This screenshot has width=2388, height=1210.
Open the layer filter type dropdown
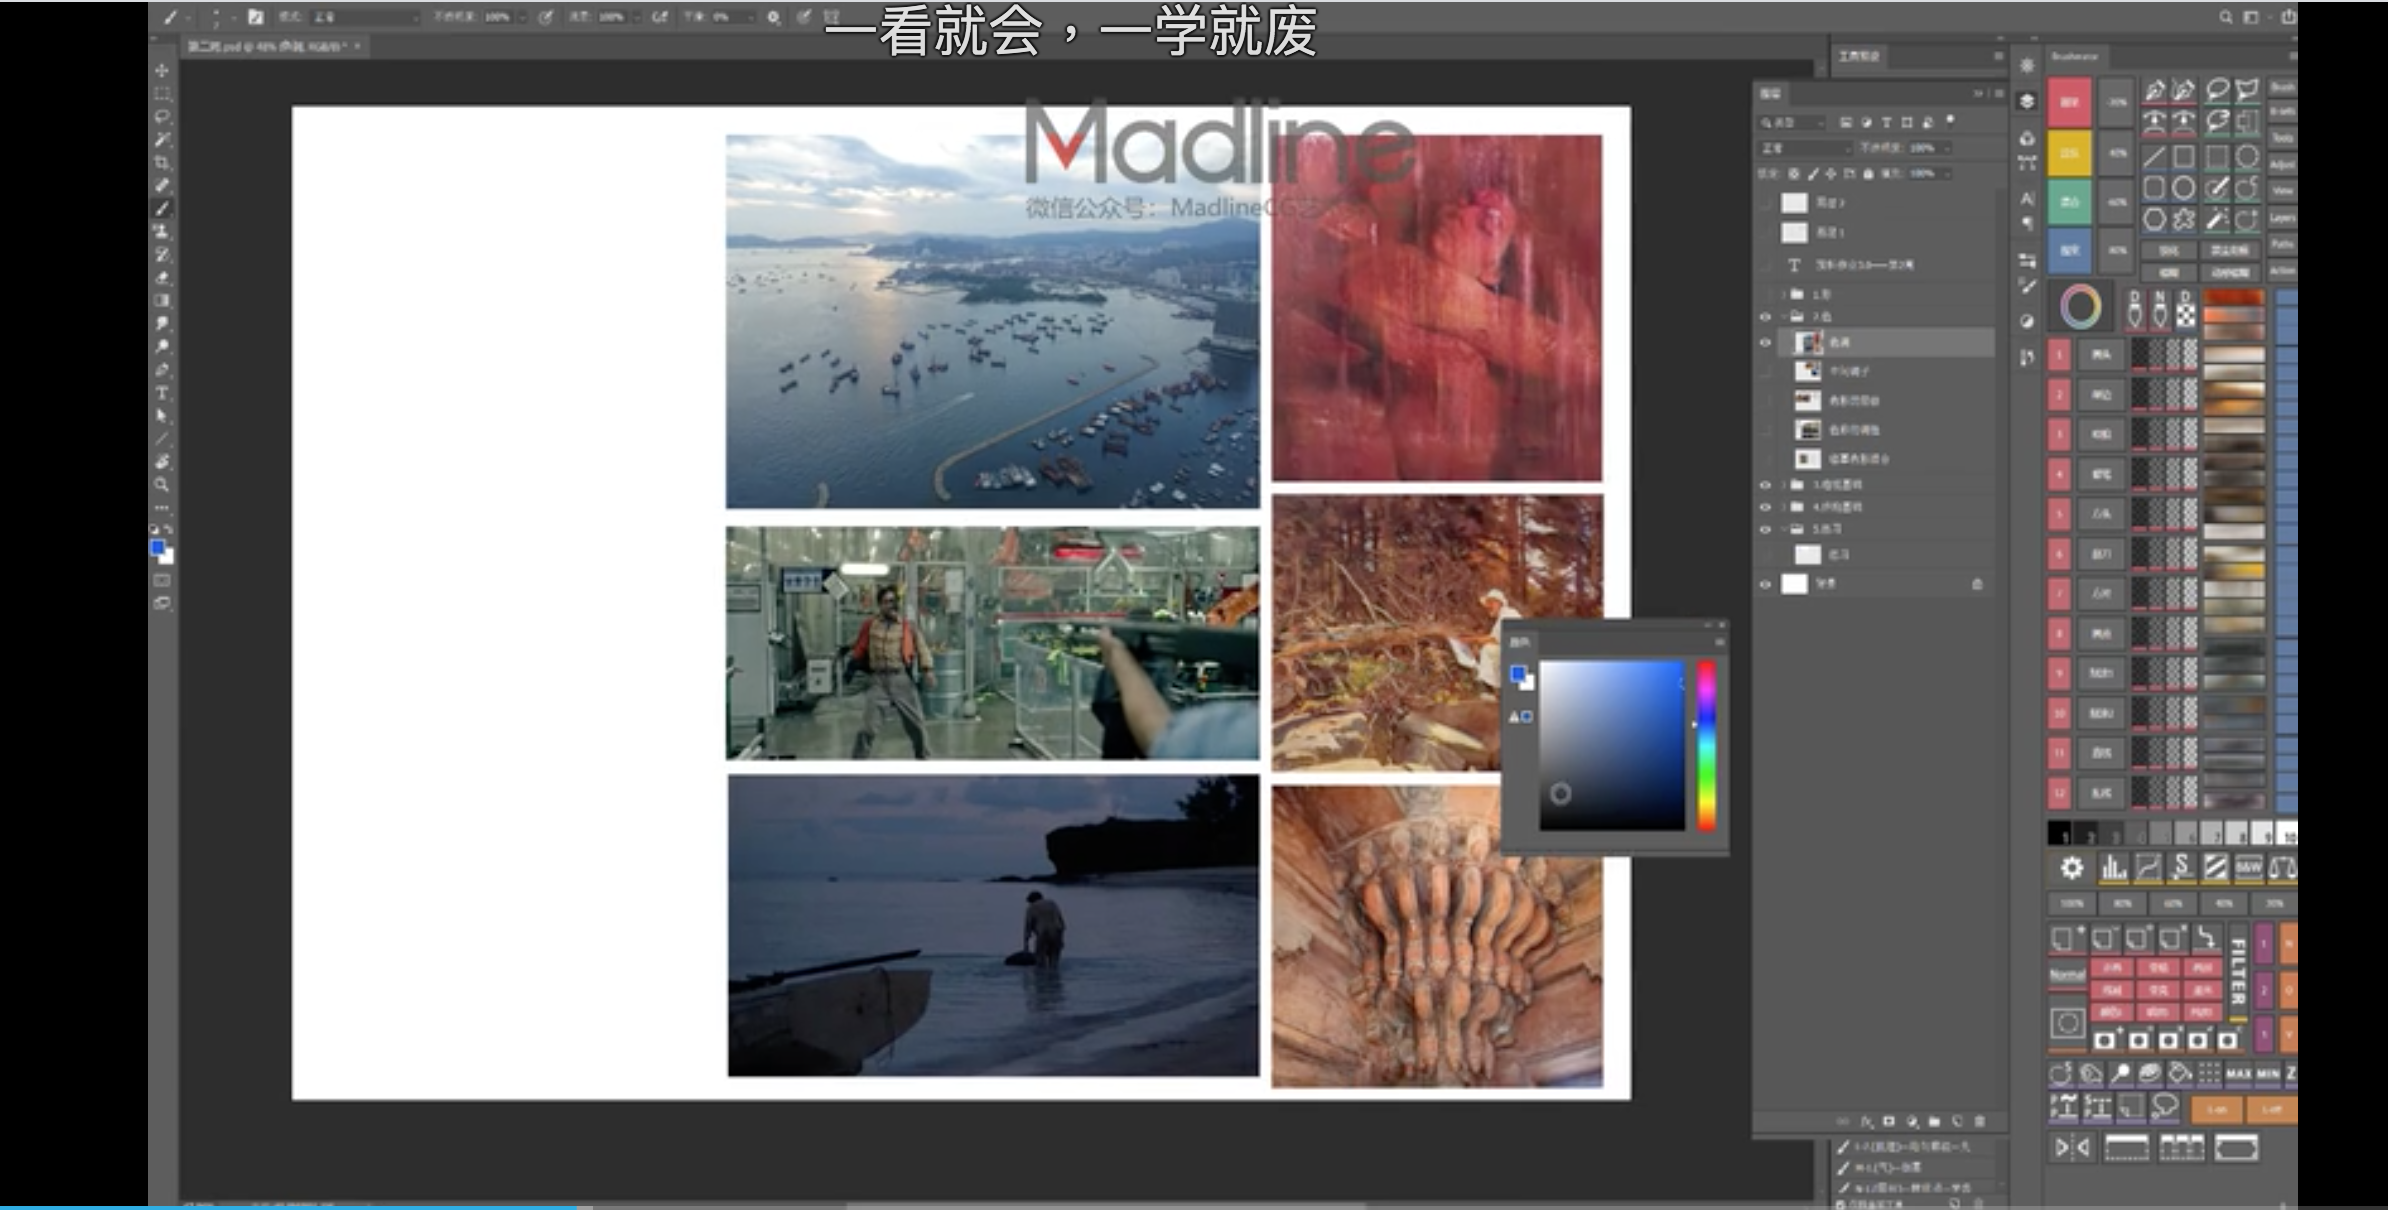[x=1790, y=123]
